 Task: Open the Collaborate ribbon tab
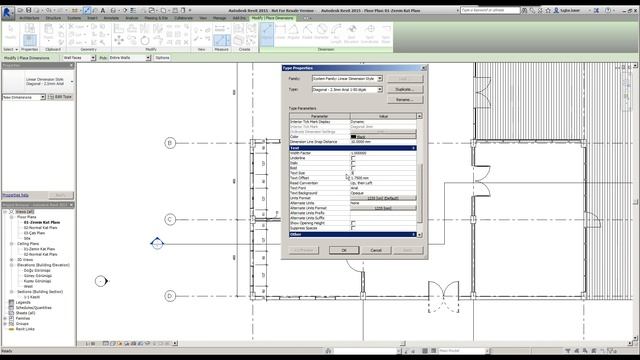click(183, 18)
